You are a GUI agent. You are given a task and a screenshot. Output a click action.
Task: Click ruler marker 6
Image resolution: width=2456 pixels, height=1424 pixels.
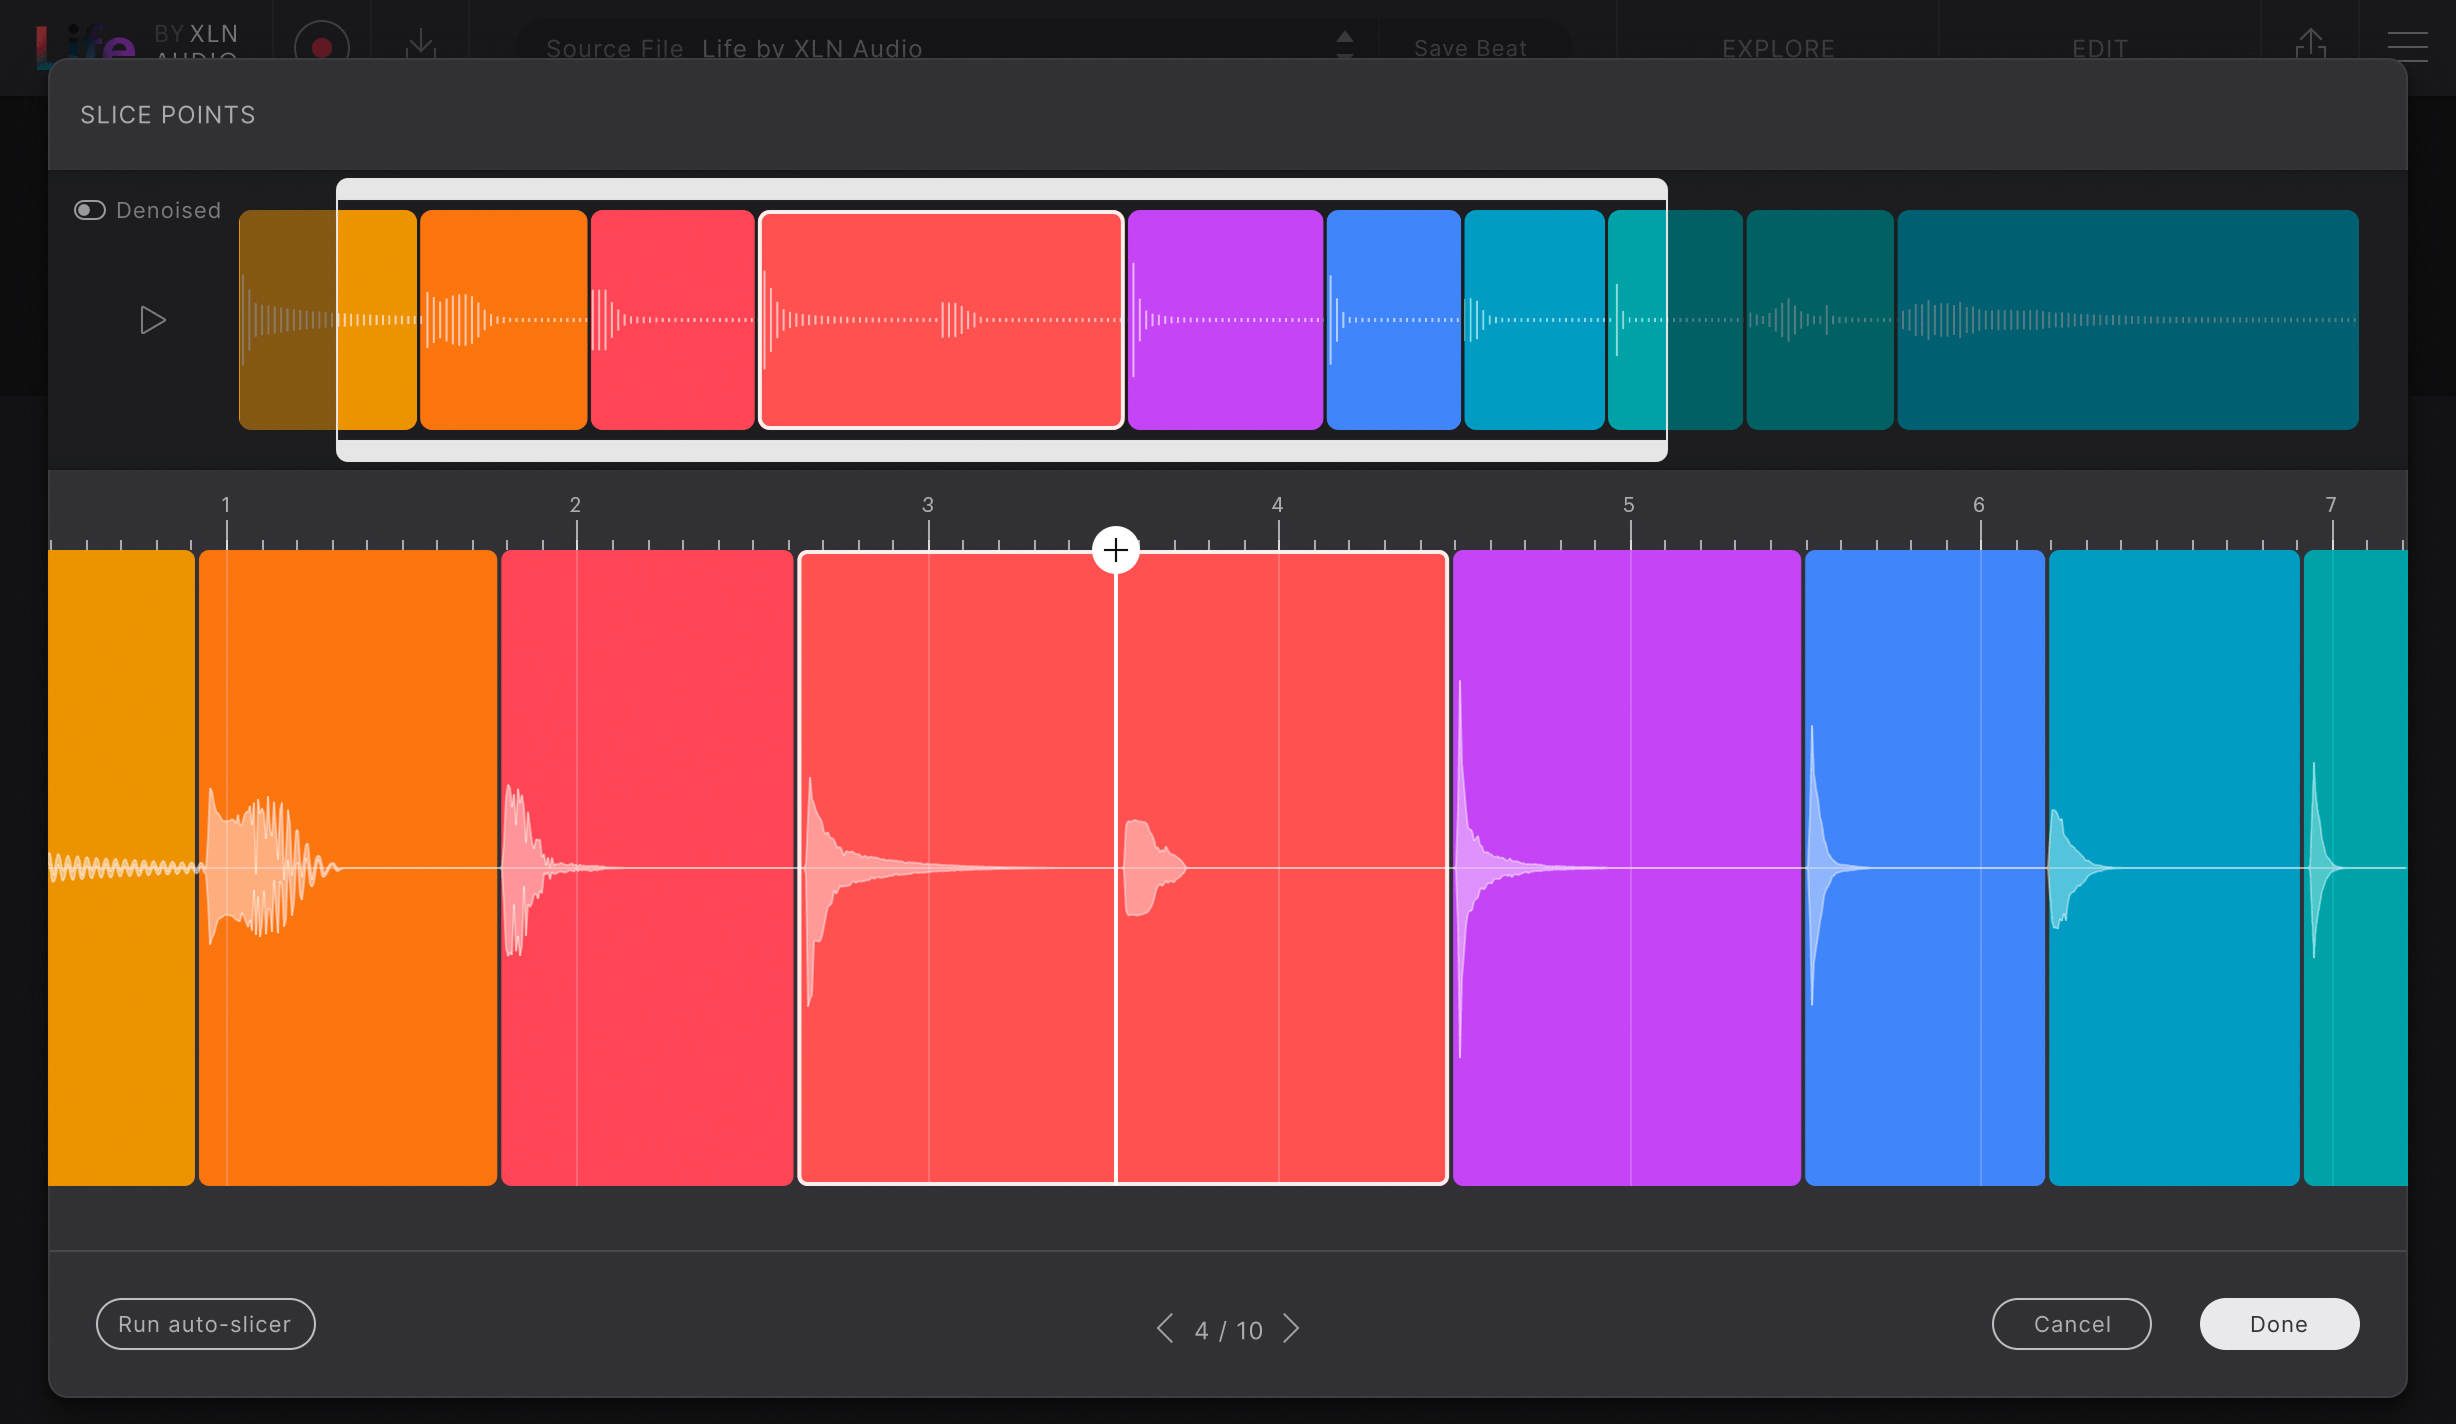pos(1979,505)
